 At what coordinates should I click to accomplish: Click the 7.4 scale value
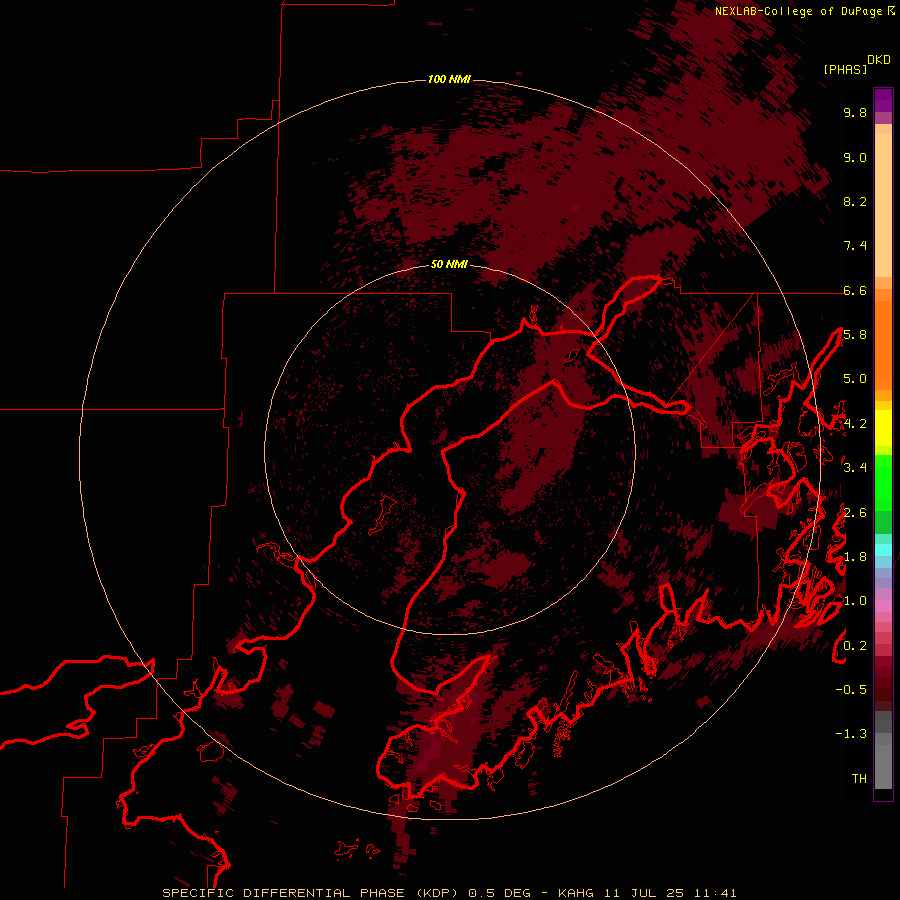(x=855, y=246)
